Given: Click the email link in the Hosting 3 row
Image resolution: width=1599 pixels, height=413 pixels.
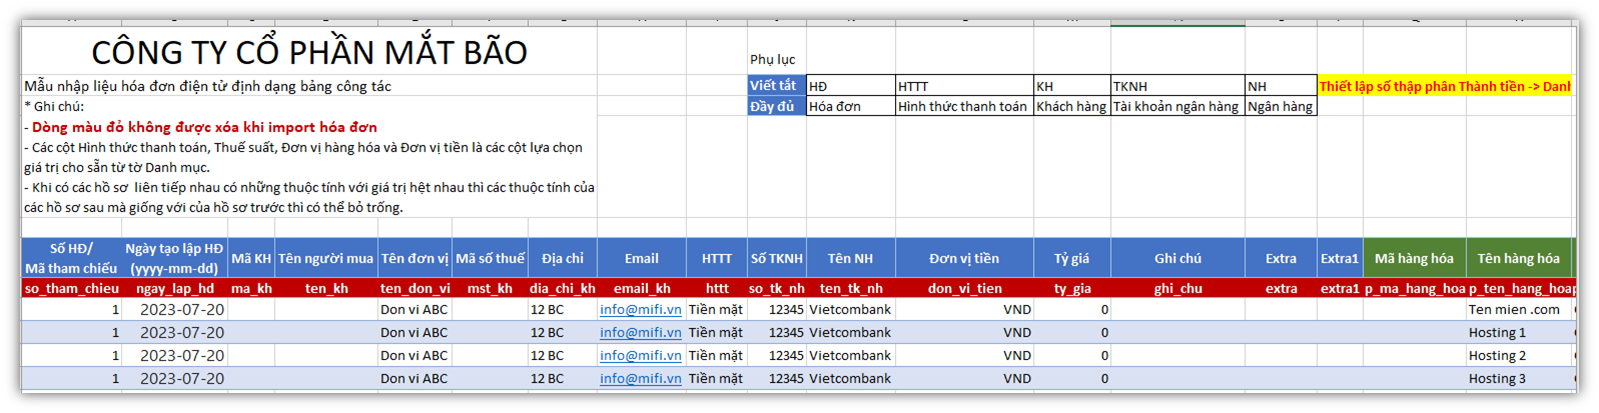Looking at the screenshot, I should click(640, 379).
